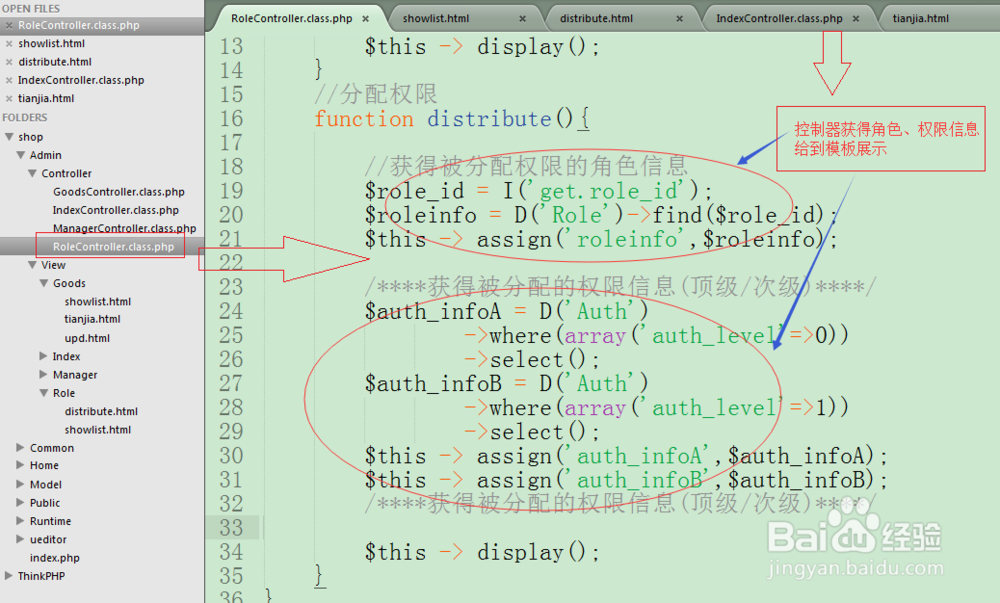Switch to the showlist.html tab
The image size is (1000, 603).
point(436,18)
